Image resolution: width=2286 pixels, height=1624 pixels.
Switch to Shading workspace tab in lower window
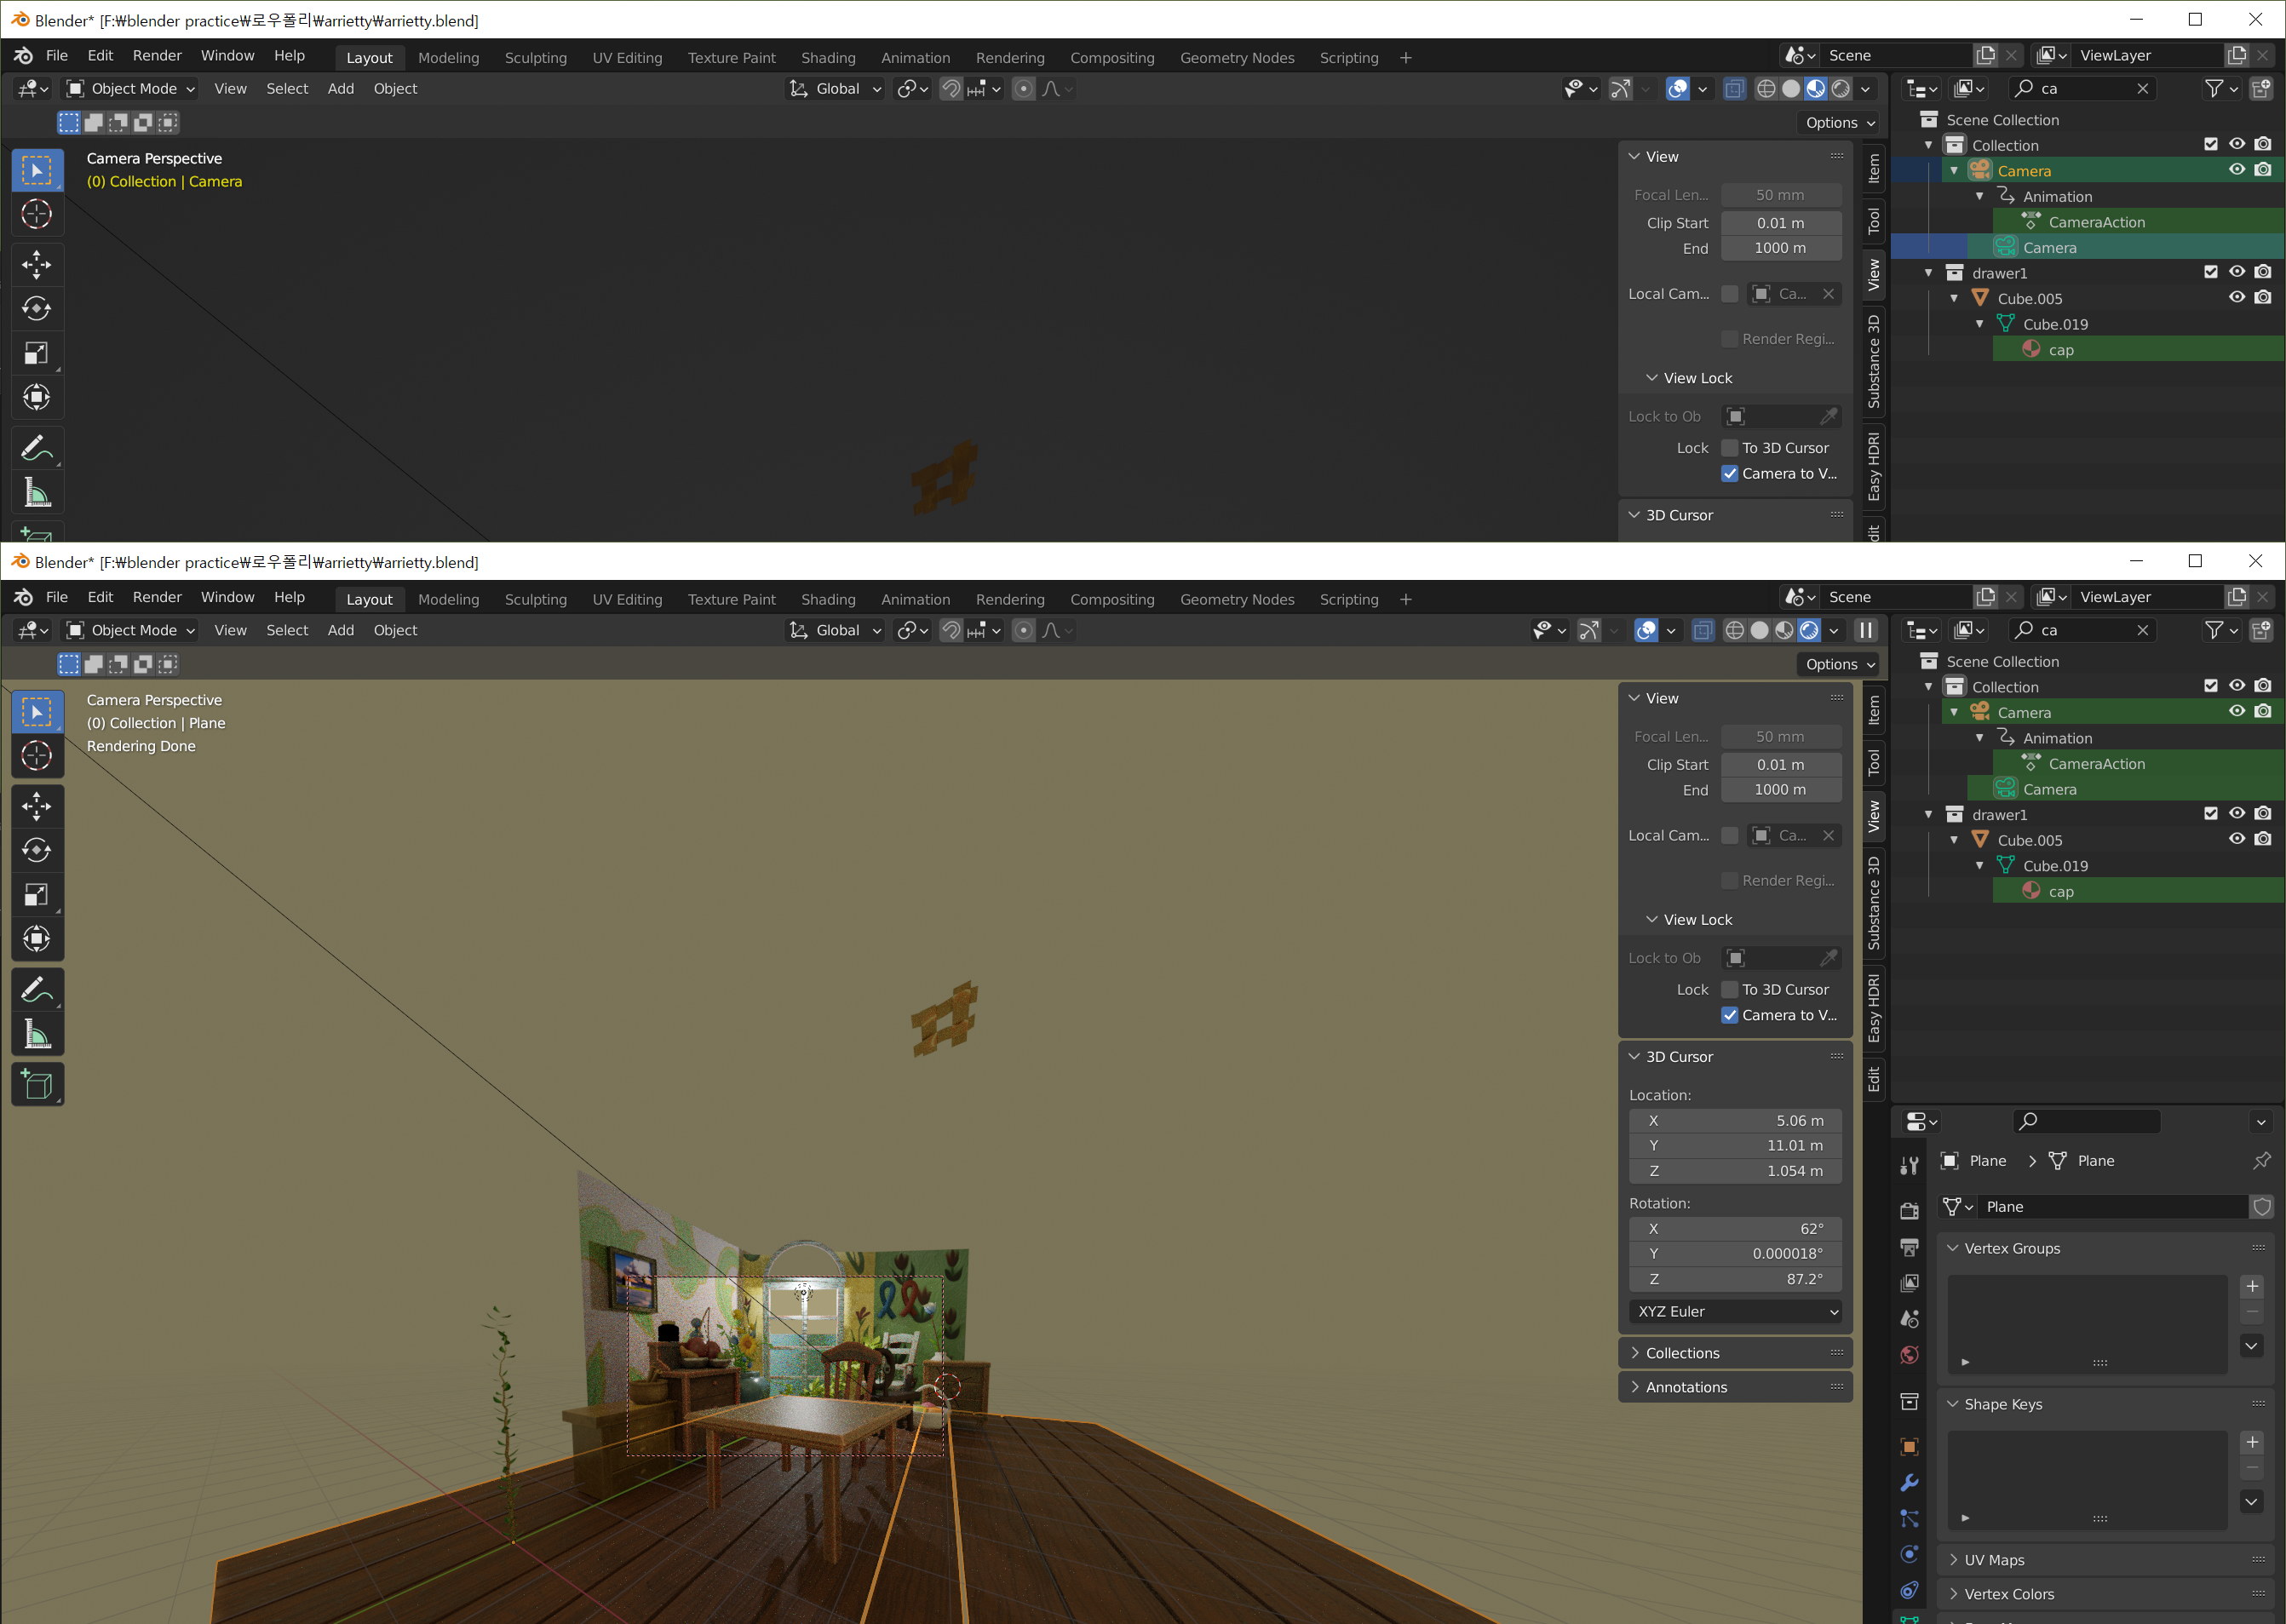827,599
